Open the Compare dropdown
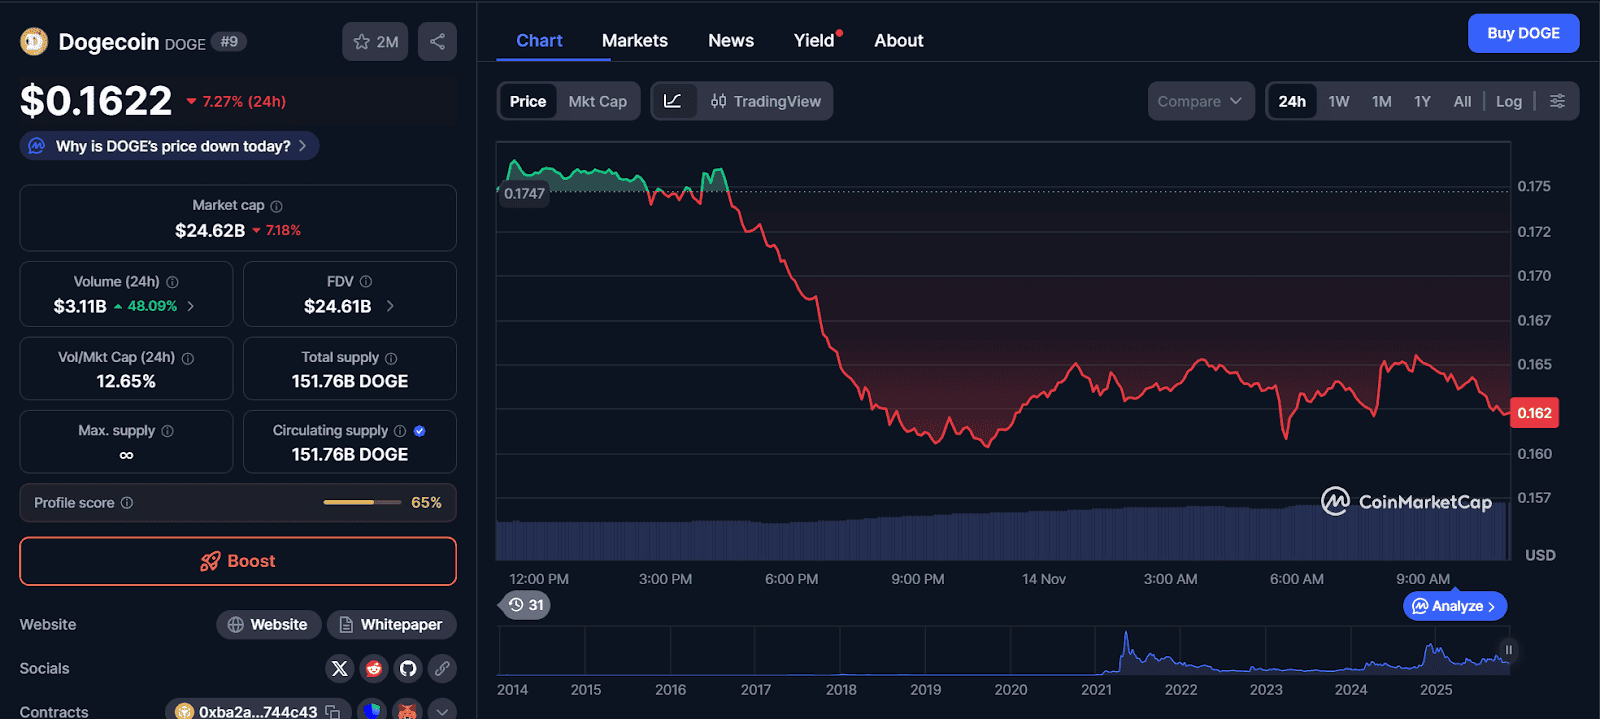Image resolution: width=1600 pixels, height=719 pixels. pyautogui.click(x=1200, y=101)
